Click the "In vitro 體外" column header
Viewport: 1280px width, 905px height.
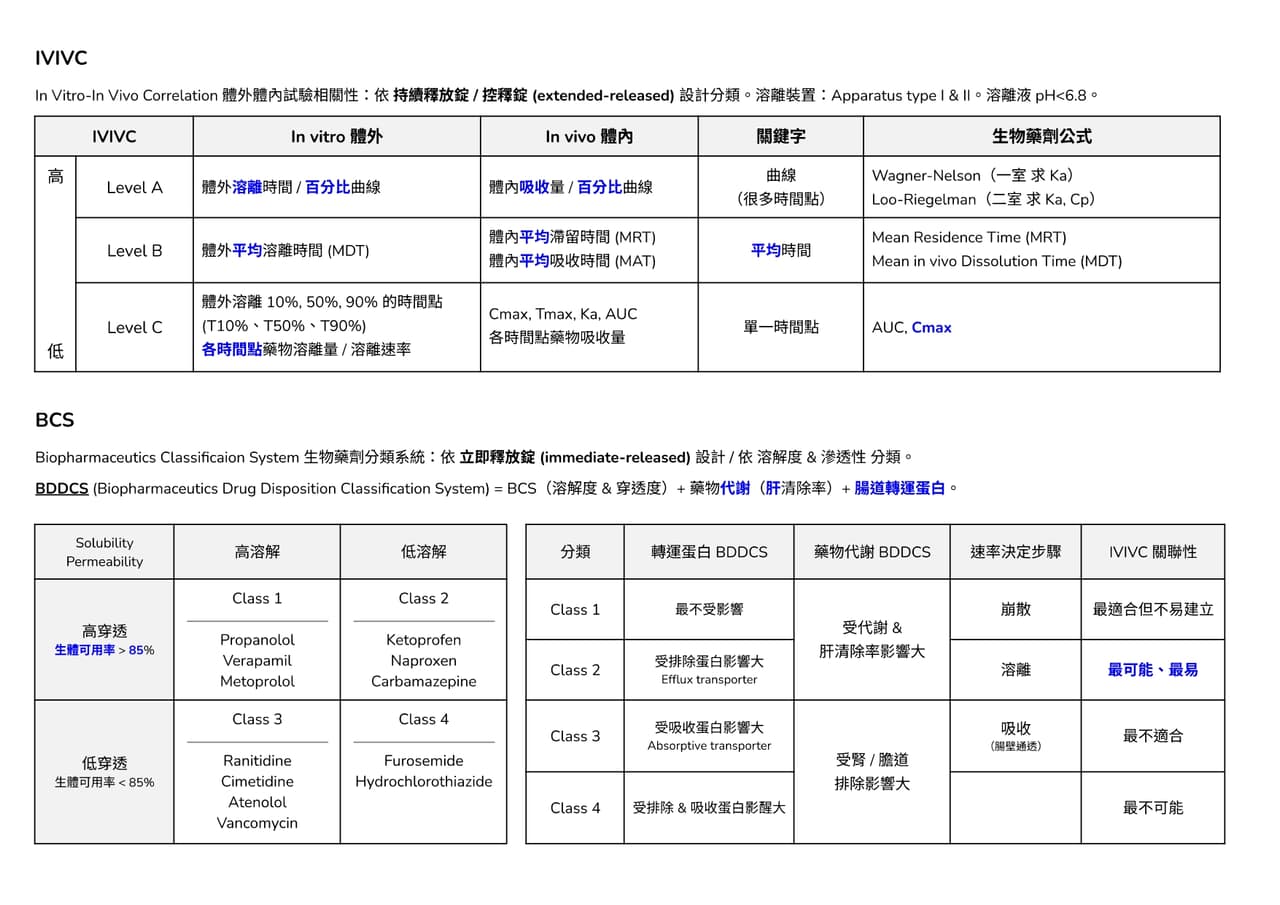pyautogui.click(x=336, y=137)
